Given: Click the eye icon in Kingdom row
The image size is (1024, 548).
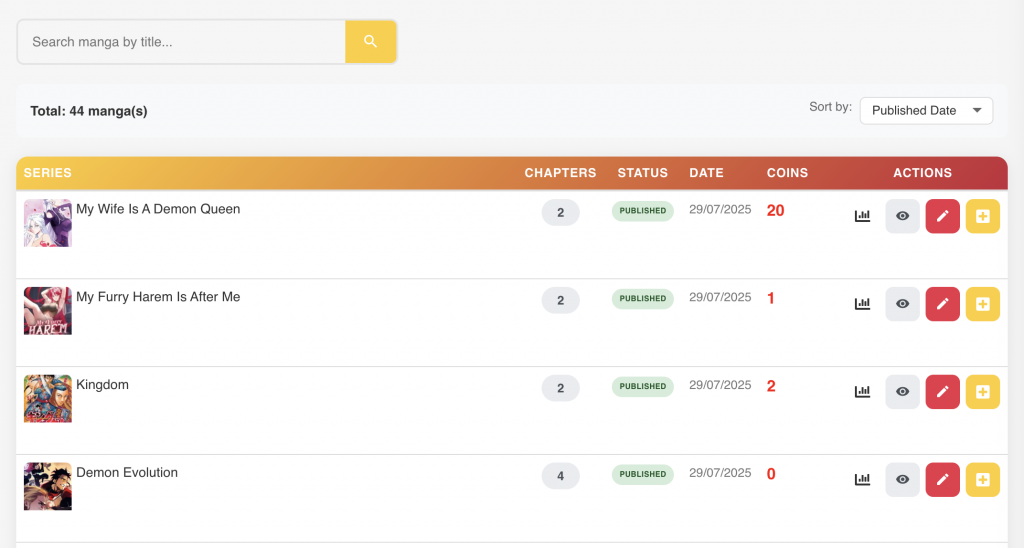Looking at the screenshot, I should 902,392.
